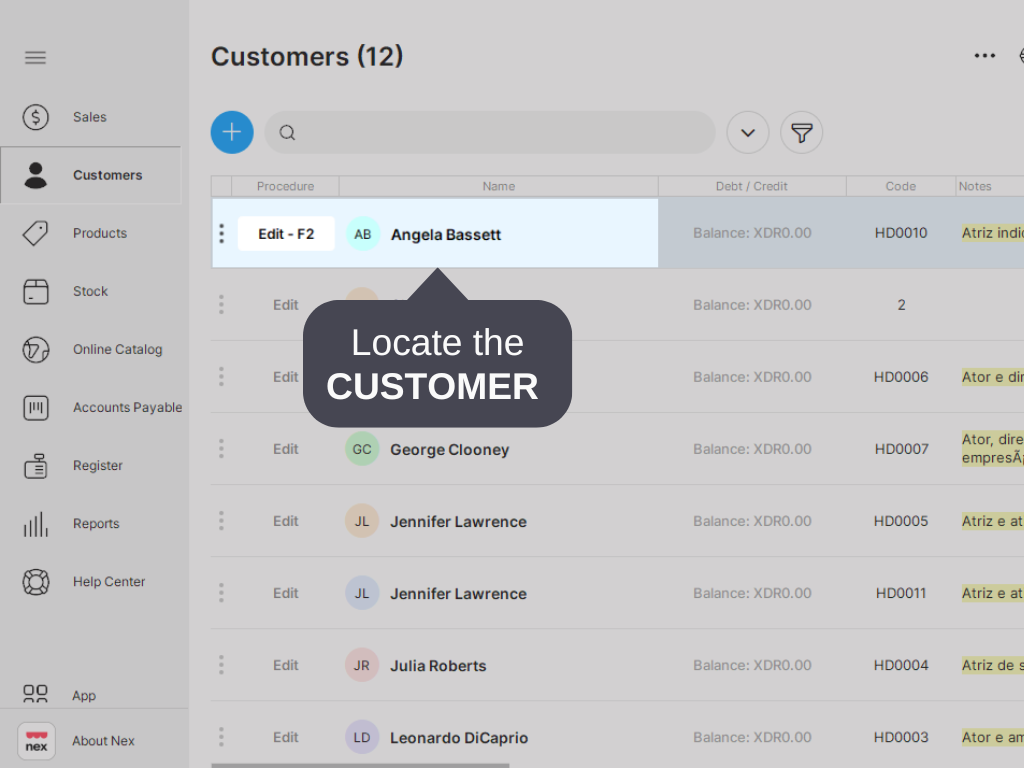Click the LD avatar for Leonardo DiCaprio
1024x768 pixels.
362,737
